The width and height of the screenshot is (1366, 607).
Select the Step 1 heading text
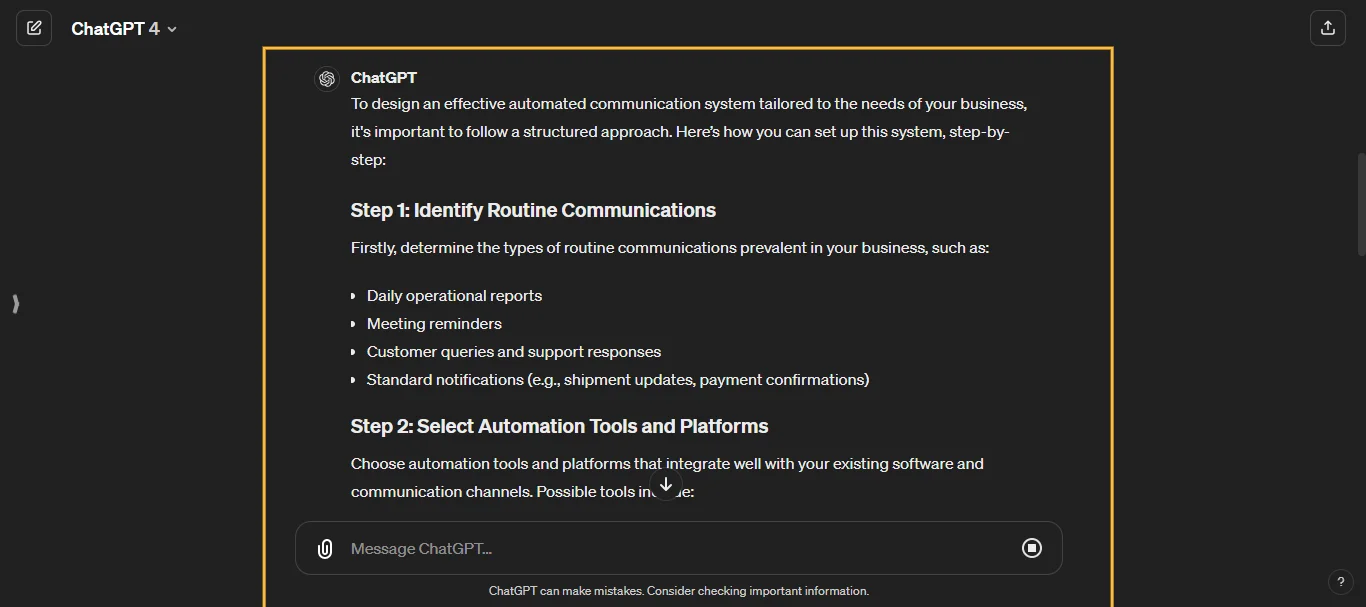click(533, 210)
